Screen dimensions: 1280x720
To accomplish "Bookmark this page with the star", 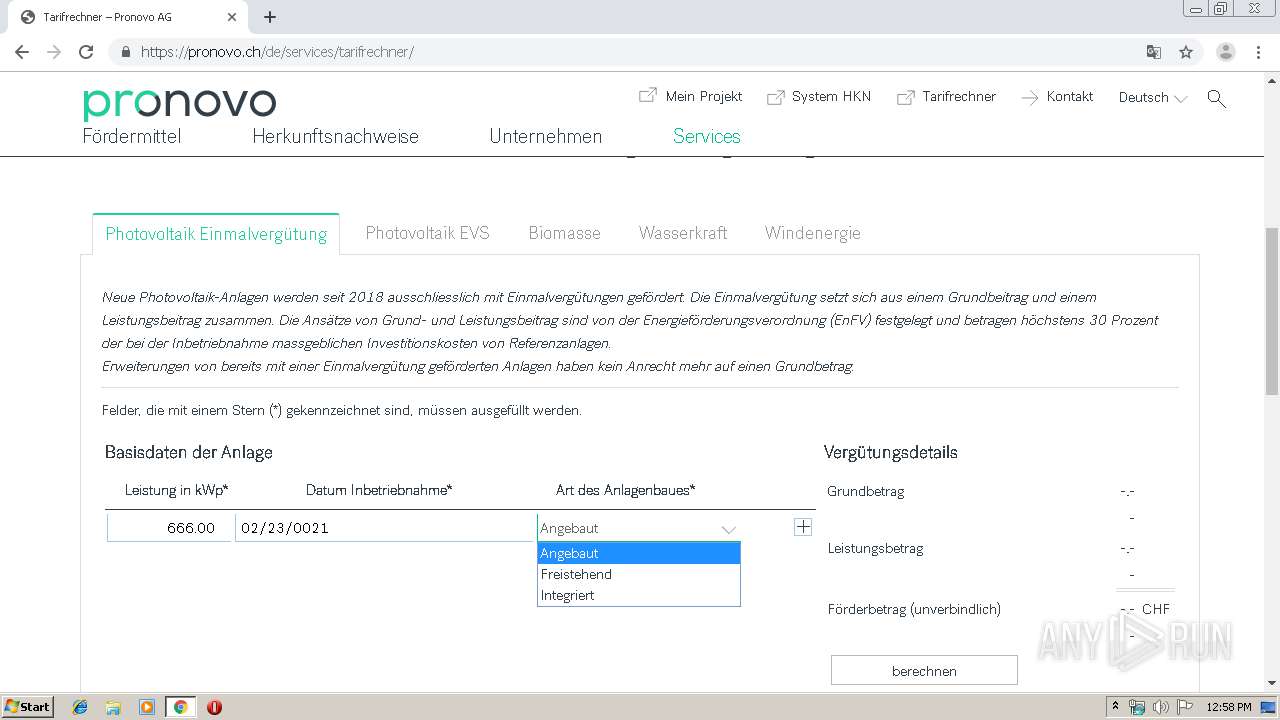I will coord(1186,52).
